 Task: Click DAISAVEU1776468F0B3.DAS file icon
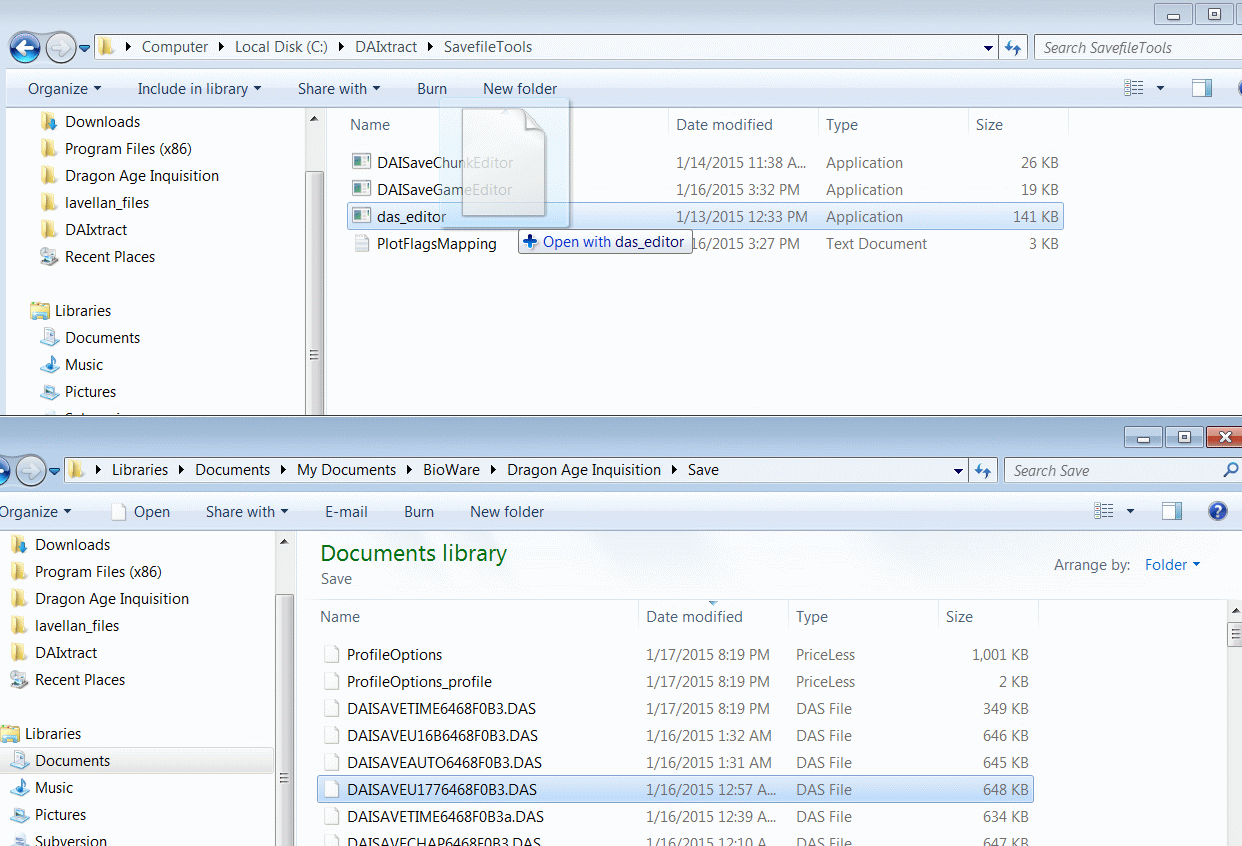[x=332, y=789]
